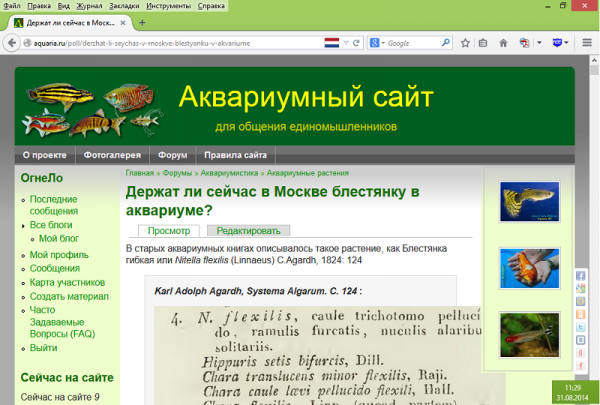The image size is (600, 405).
Task: Go back with the browser back arrow
Action: tap(11, 43)
